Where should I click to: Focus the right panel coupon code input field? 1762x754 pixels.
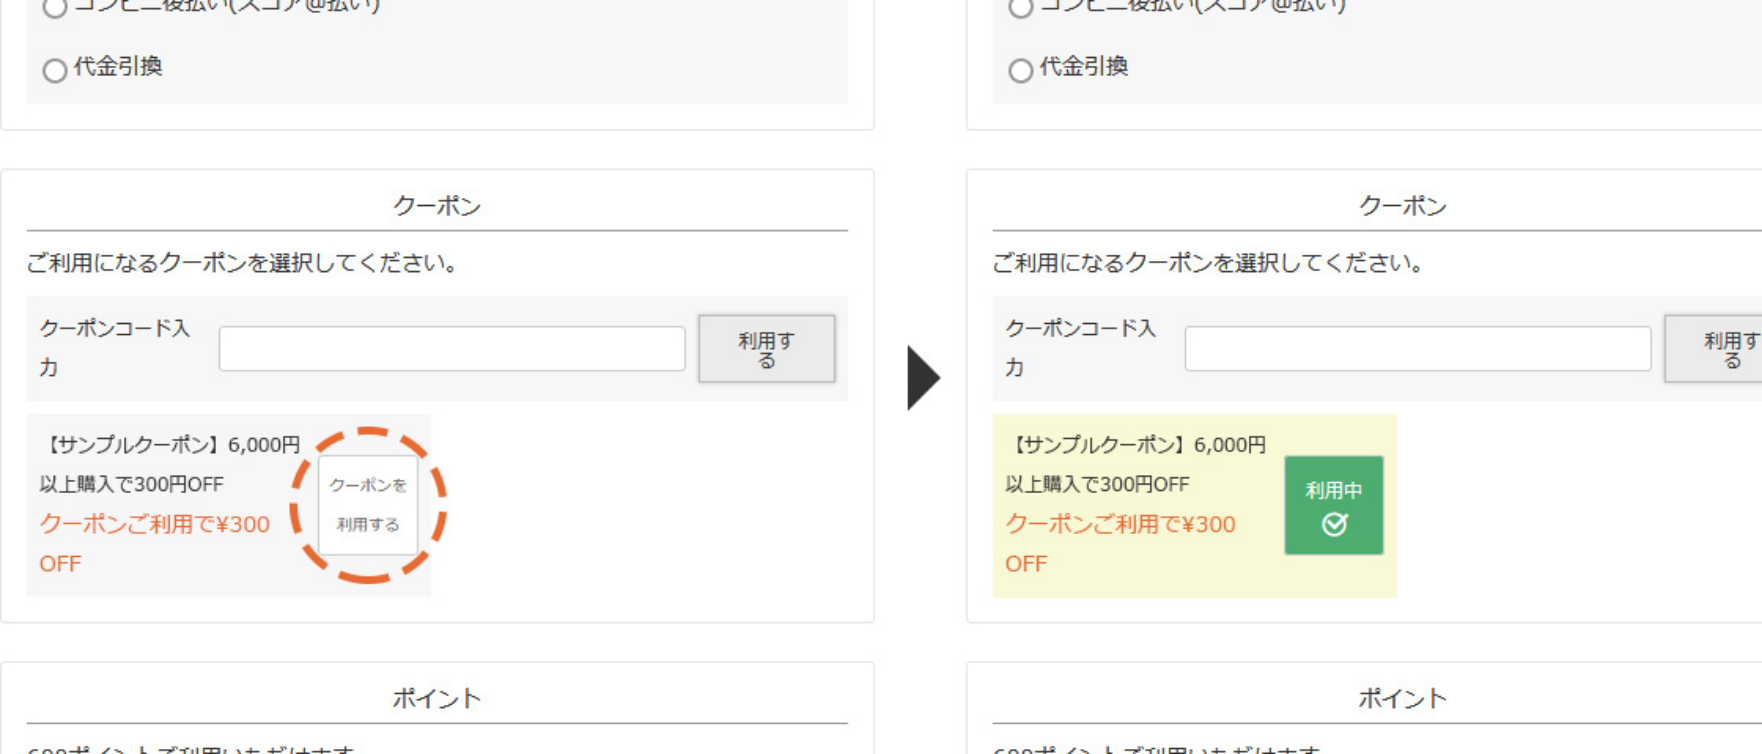click(1417, 349)
